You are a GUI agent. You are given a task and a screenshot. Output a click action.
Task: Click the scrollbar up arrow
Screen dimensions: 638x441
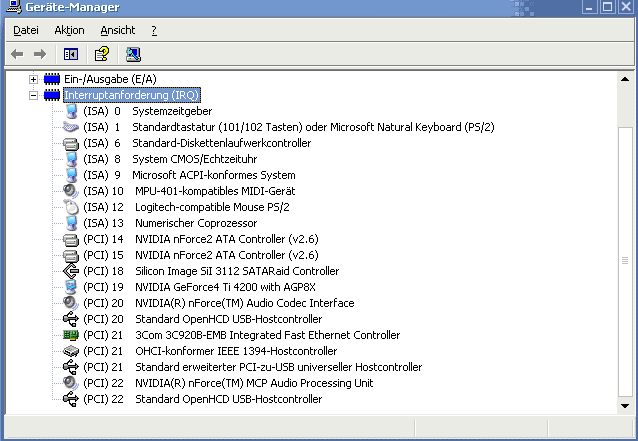point(625,79)
